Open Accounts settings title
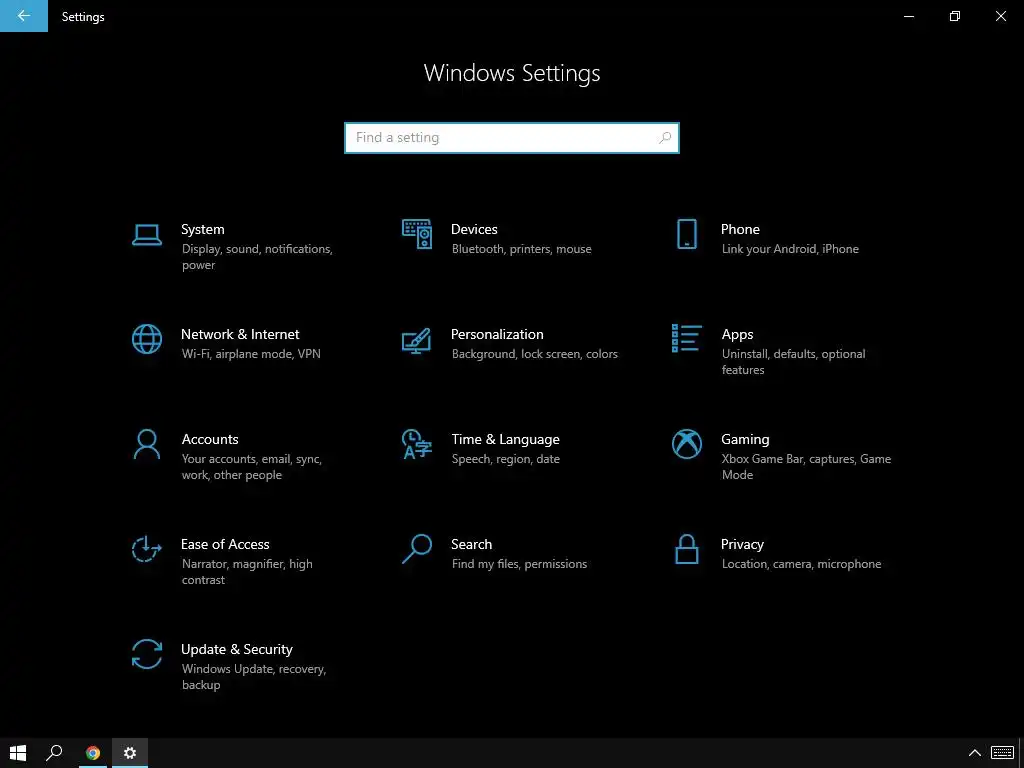 (x=210, y=440)
